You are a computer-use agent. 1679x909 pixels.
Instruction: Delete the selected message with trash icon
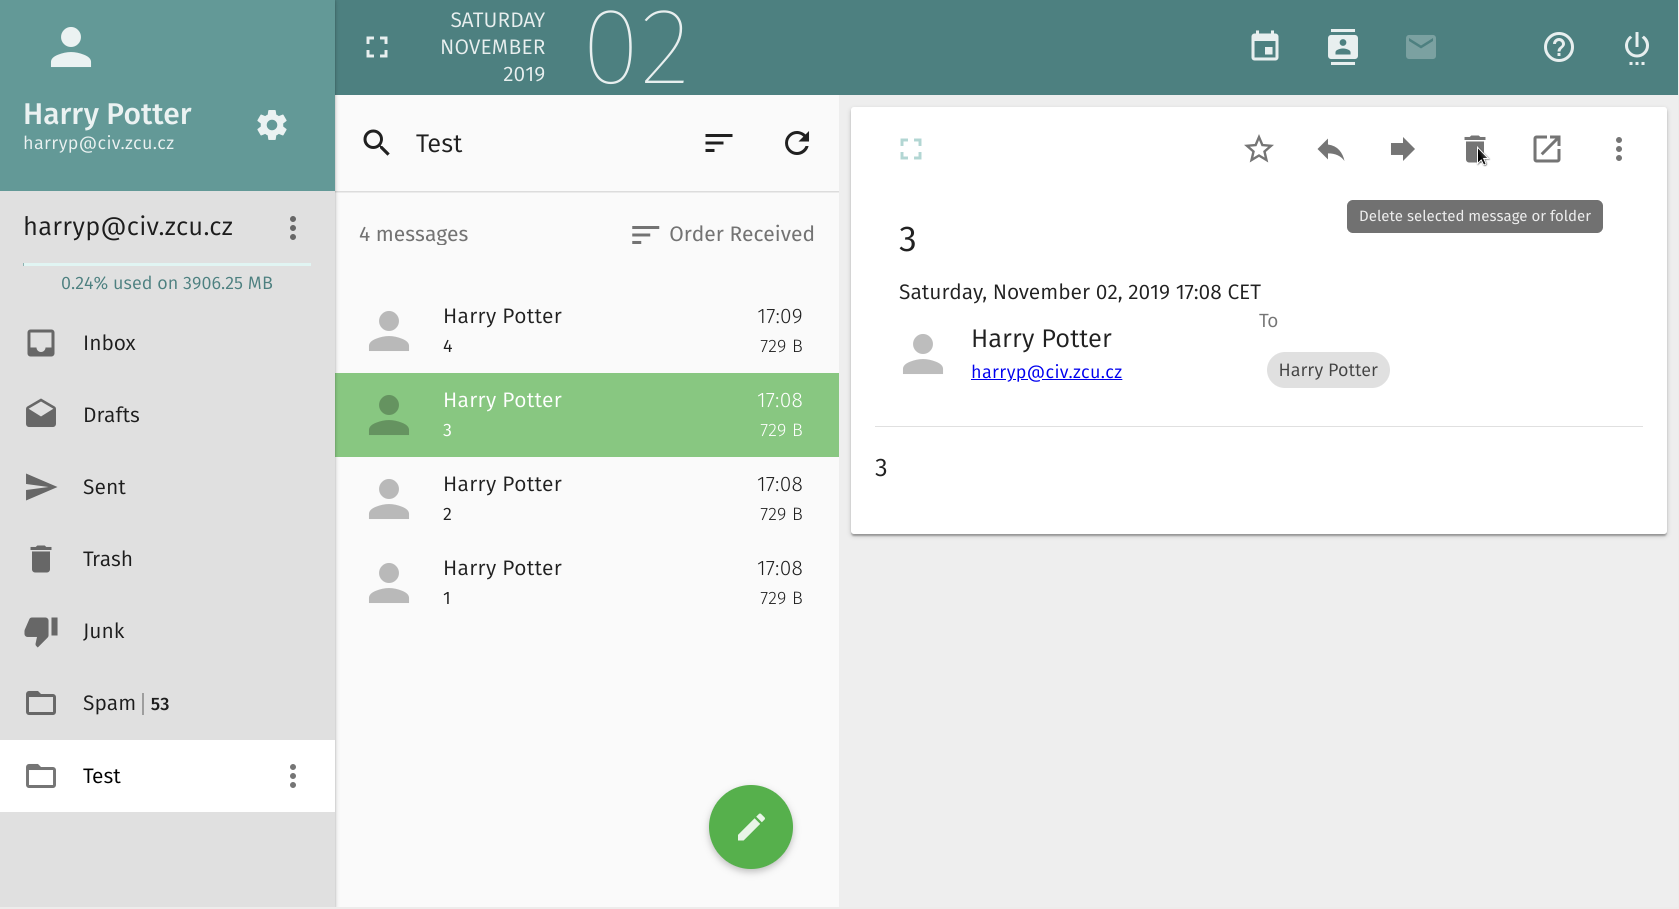tap(1474, 150)
